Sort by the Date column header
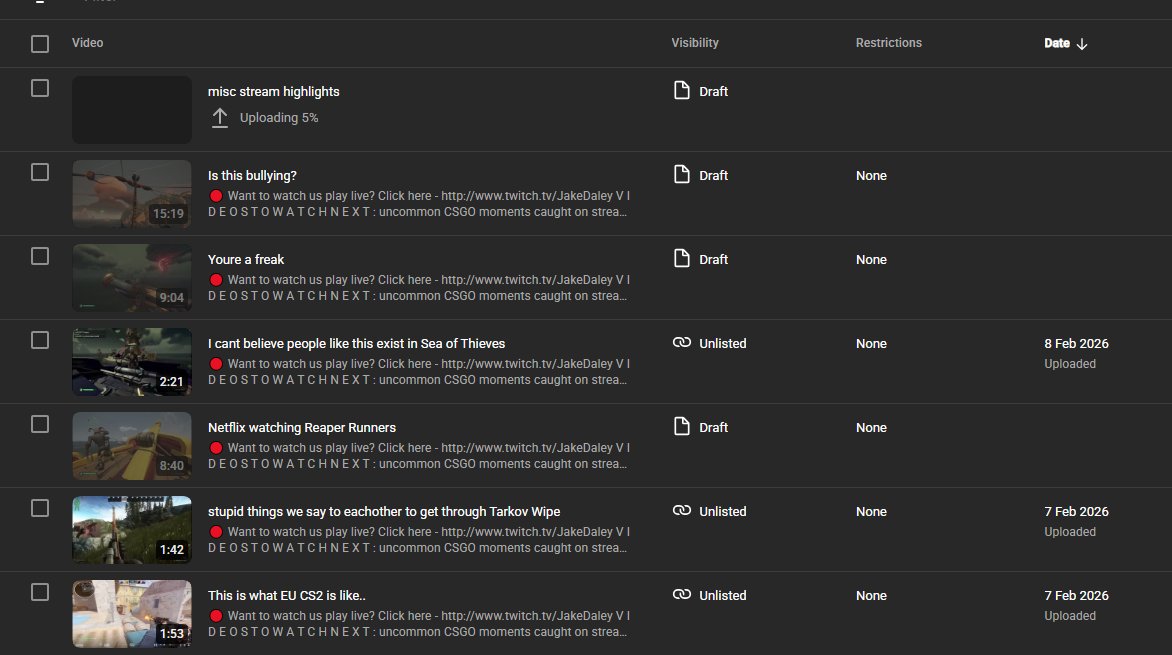Screen dimensions: 1172x655 coord(1057,43)
